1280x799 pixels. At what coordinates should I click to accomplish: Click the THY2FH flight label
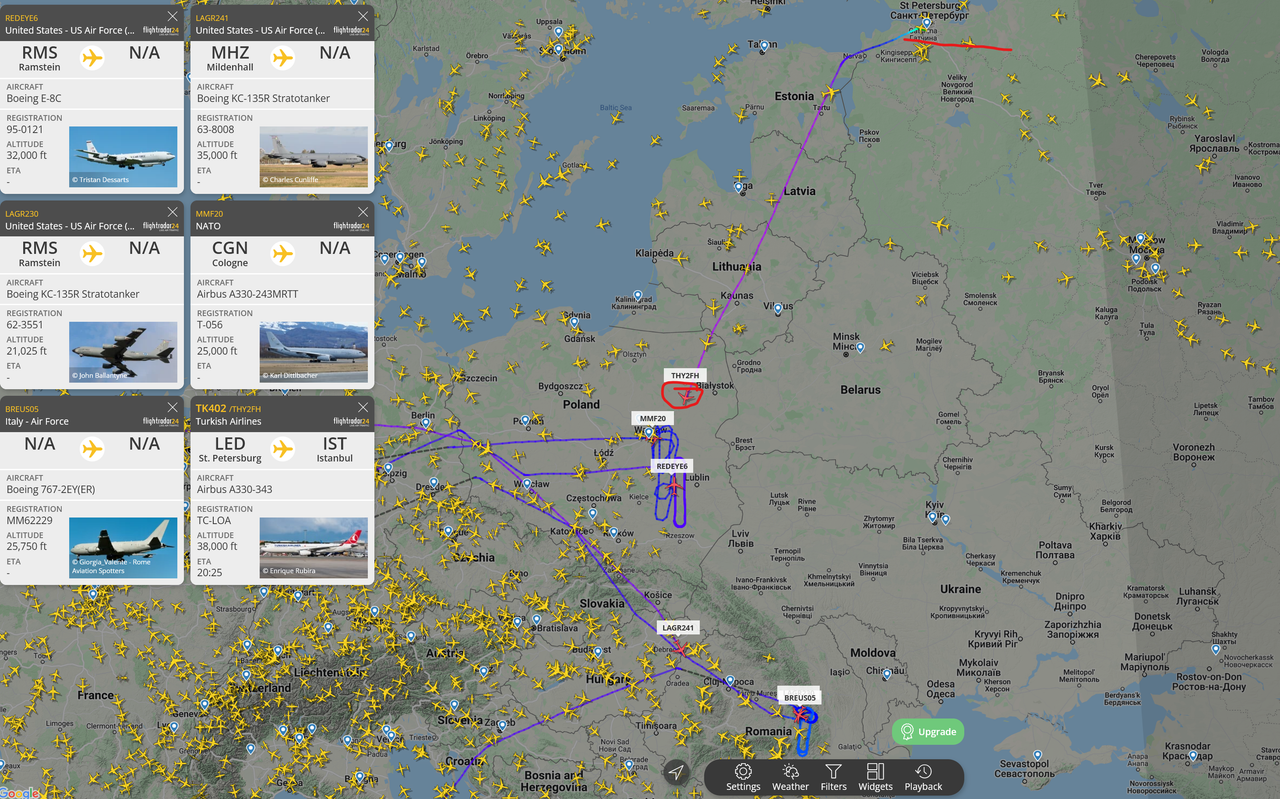point(685,375)
